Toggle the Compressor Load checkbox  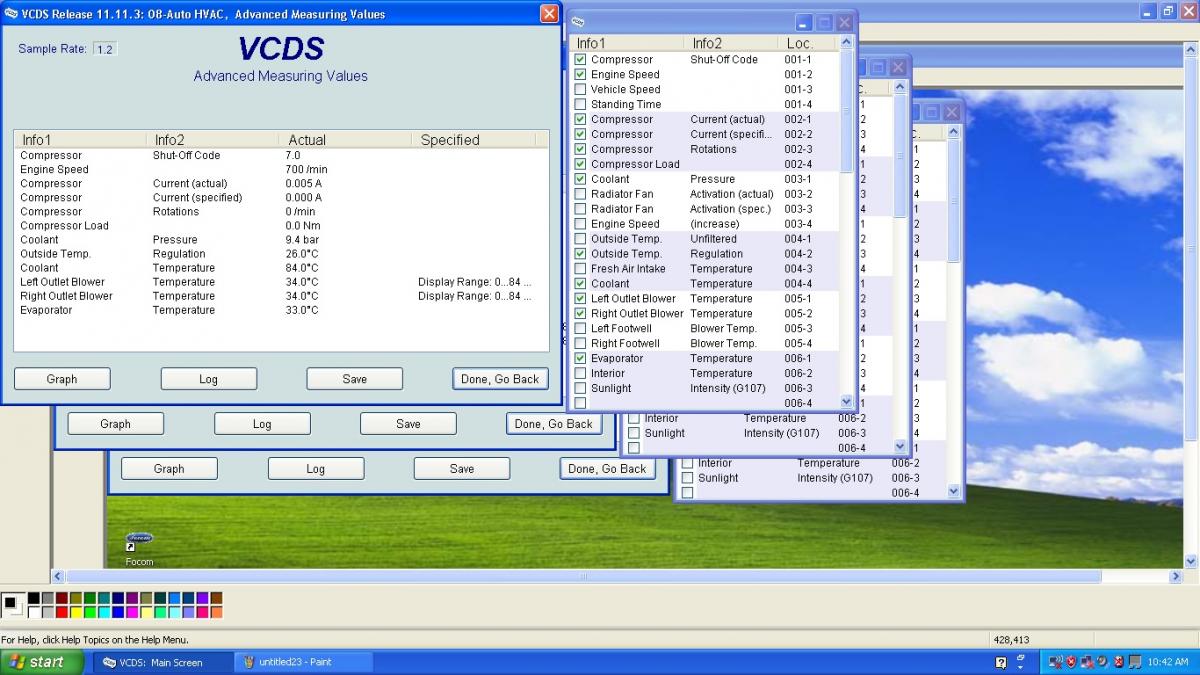point(580,164)
